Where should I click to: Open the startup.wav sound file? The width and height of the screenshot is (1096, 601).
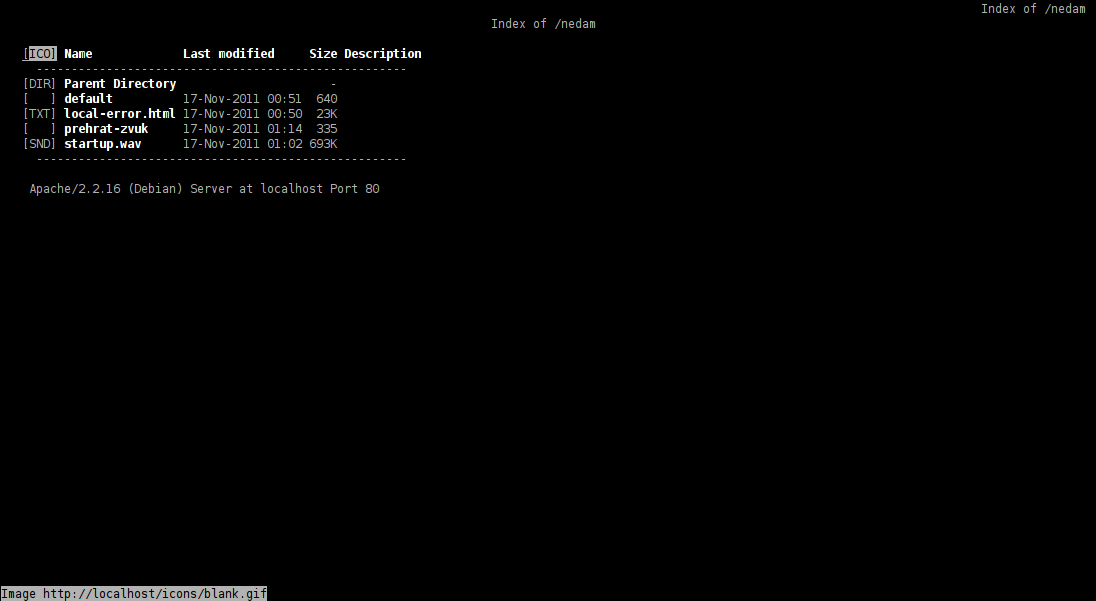pyautogui.click(x=102, y=144)
